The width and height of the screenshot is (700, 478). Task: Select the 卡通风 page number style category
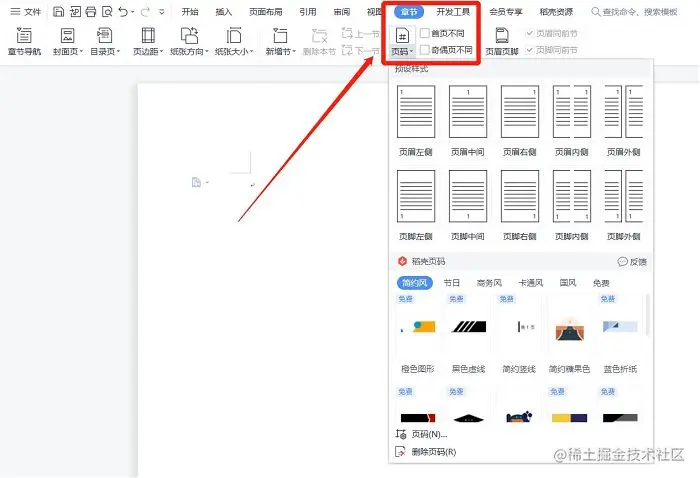[x=530, y=283]
